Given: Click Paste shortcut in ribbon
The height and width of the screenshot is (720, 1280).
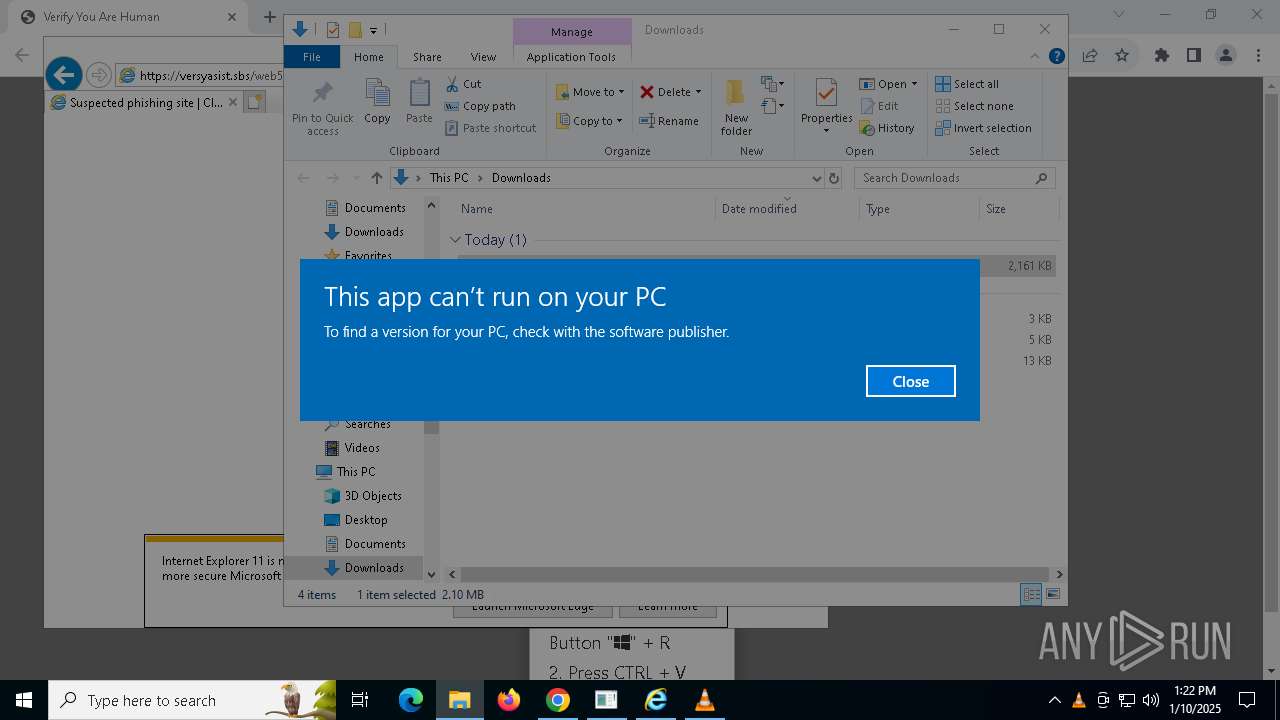Looking at the screenshot, I should pyautogui.click(x=490, y=128).
